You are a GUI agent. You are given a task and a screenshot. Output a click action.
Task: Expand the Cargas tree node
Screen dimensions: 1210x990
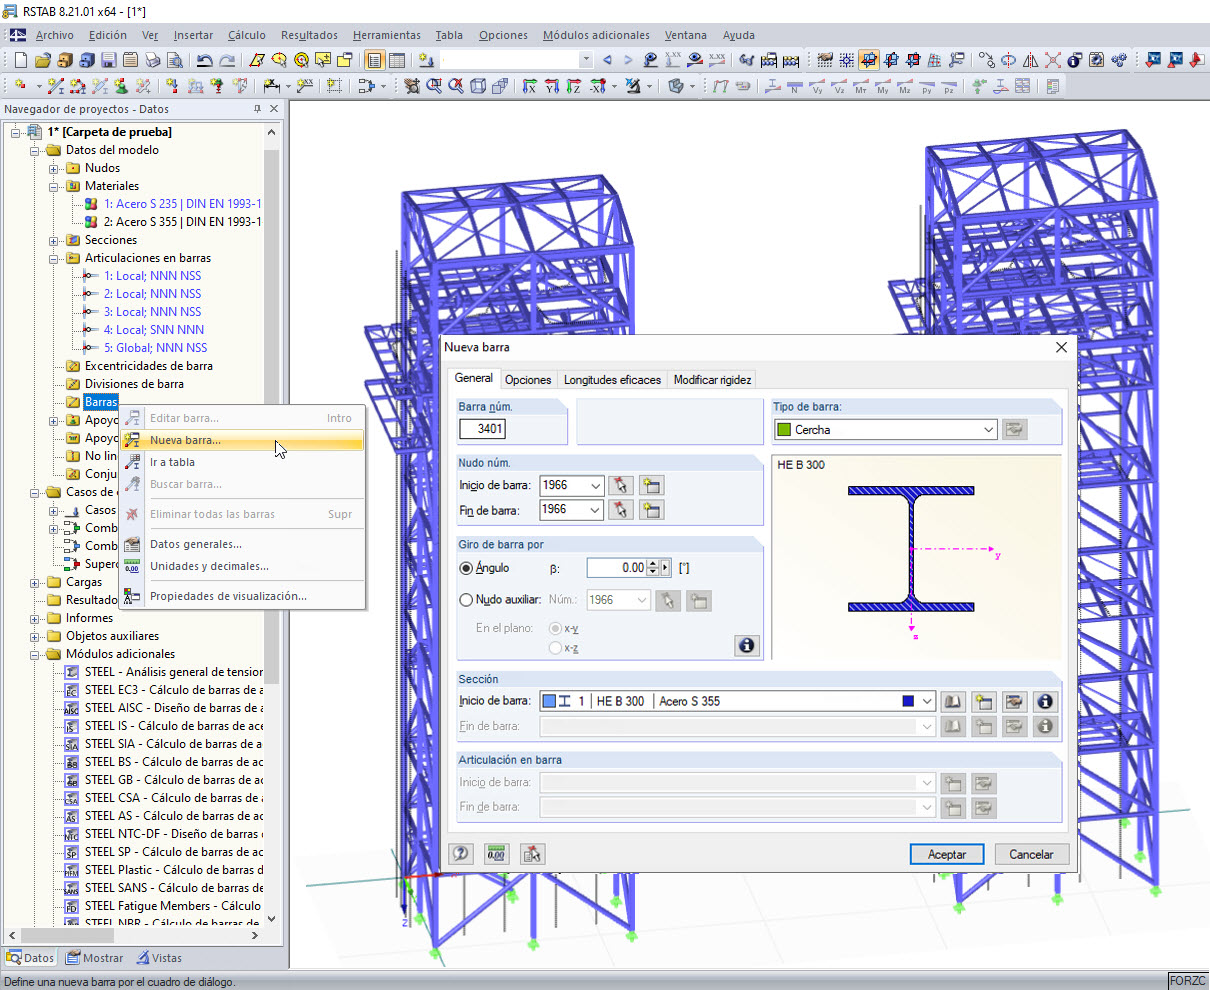pyautogui.click(x=36, y=582)
